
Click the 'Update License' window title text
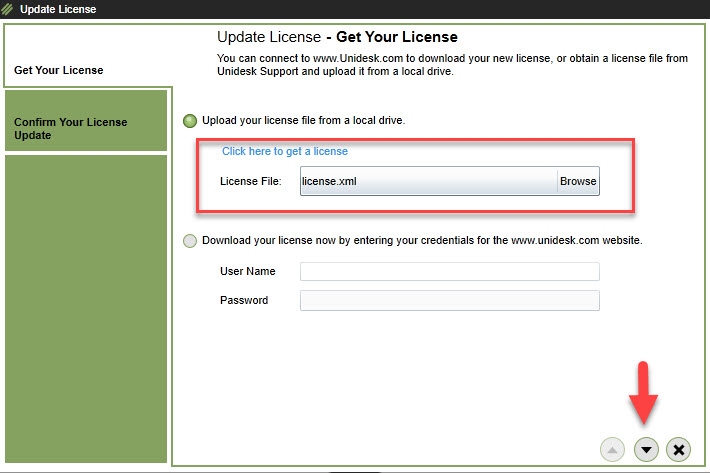(58, 9)
